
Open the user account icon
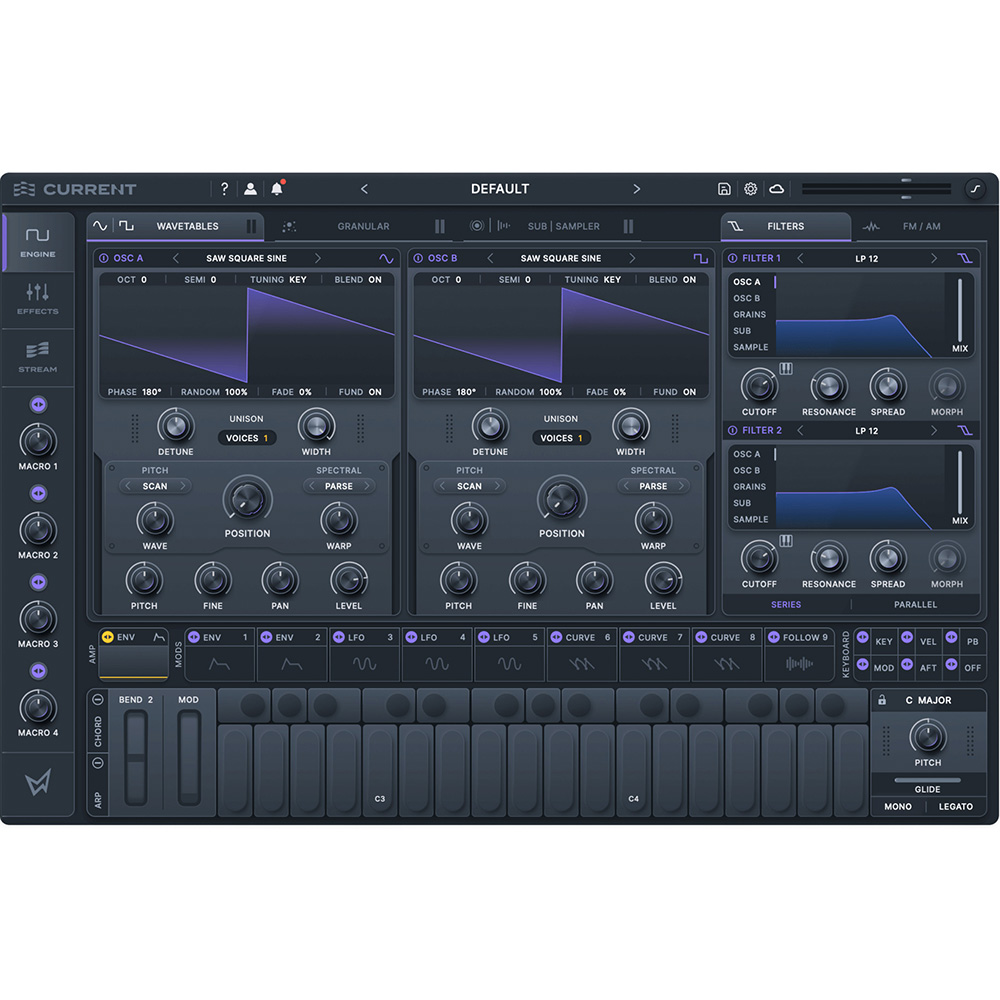coord(251,189)
